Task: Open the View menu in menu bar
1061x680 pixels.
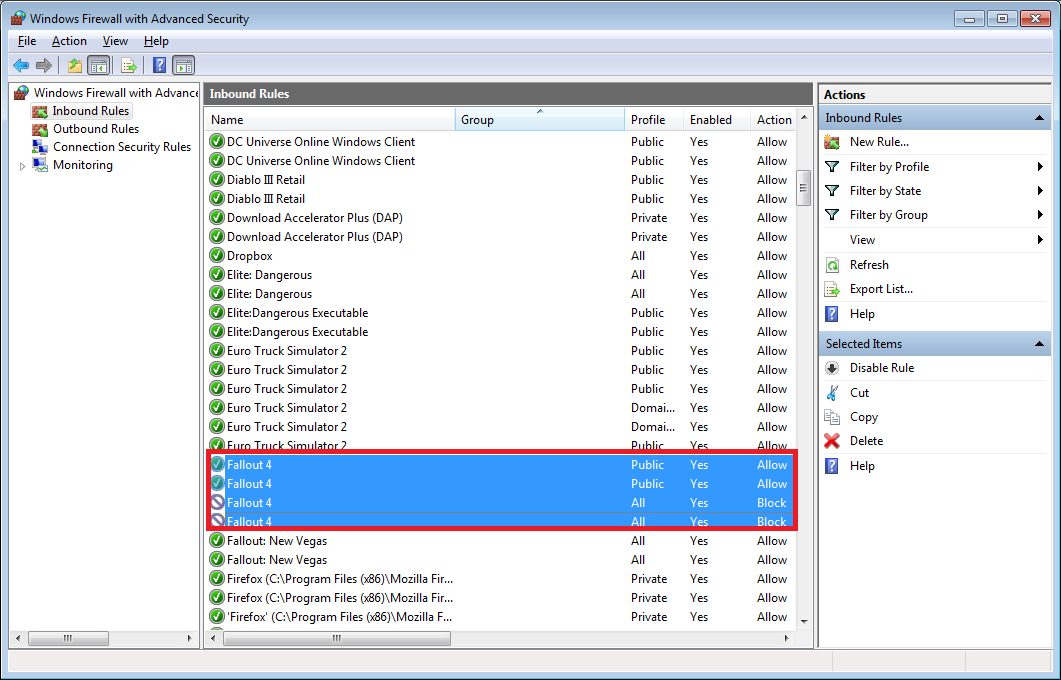Action: point(115,41)
